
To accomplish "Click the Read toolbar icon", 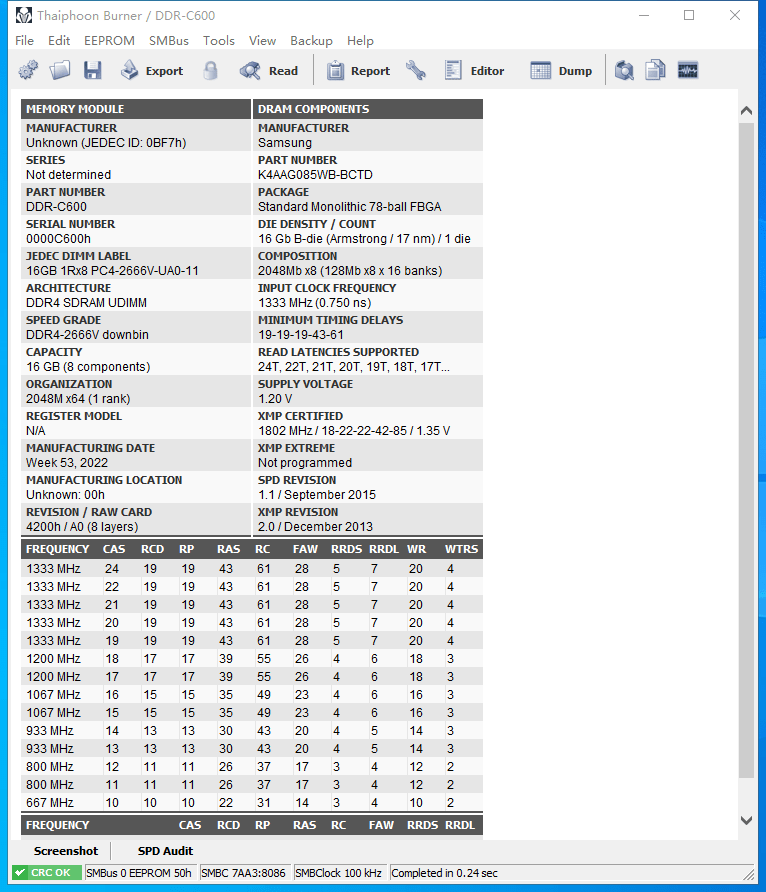I will pyautogui.click(x=250, y=71).
